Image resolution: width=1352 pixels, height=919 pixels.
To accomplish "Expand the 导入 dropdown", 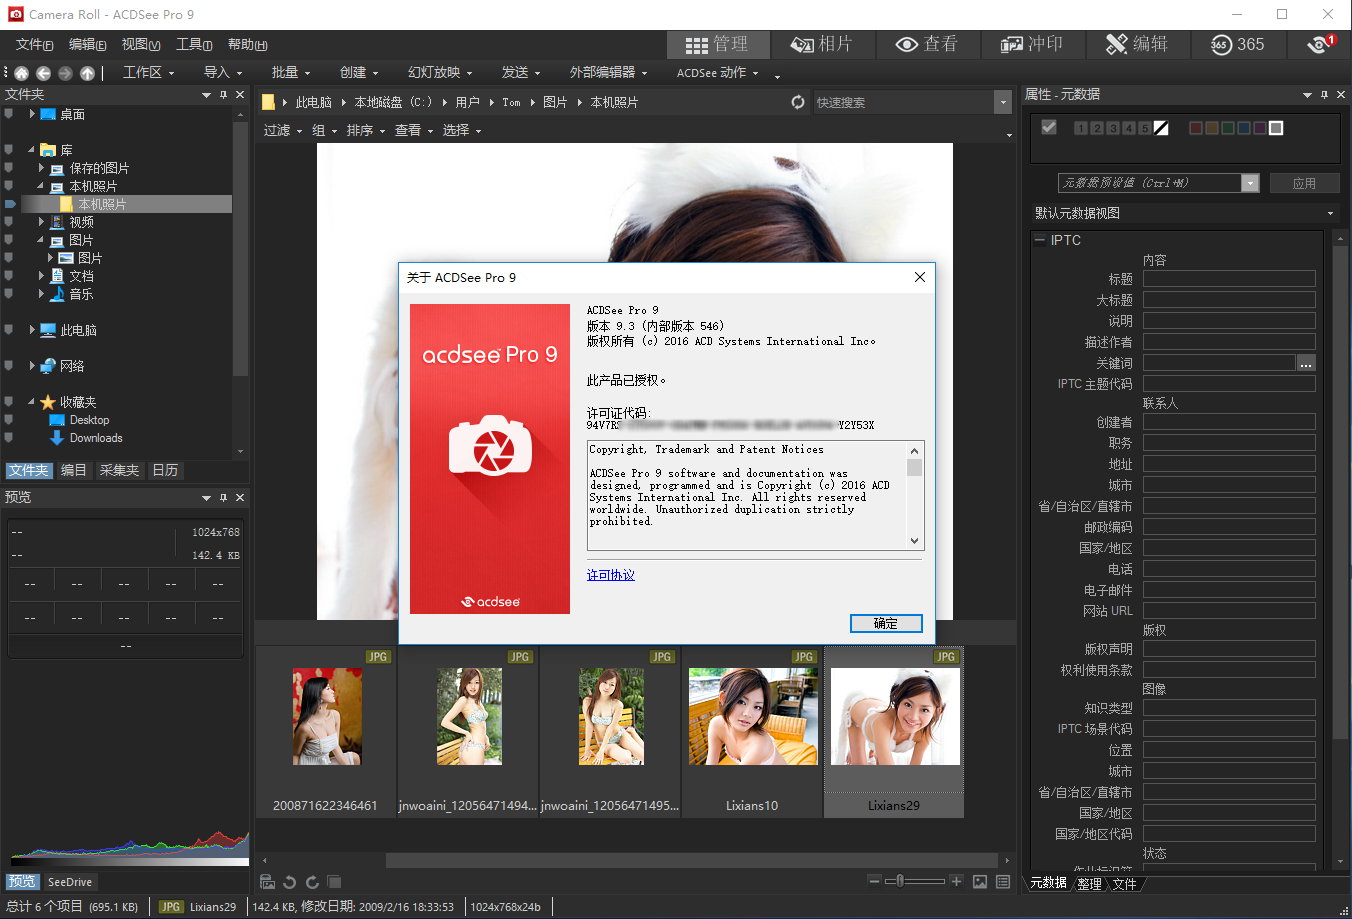I will 223,72.
